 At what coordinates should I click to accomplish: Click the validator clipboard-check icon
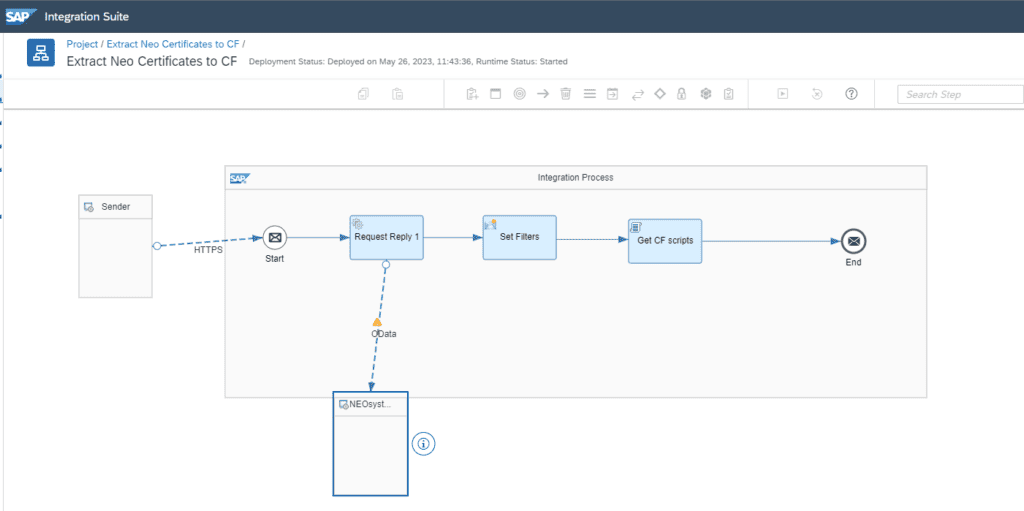click(x=729, y=94)
